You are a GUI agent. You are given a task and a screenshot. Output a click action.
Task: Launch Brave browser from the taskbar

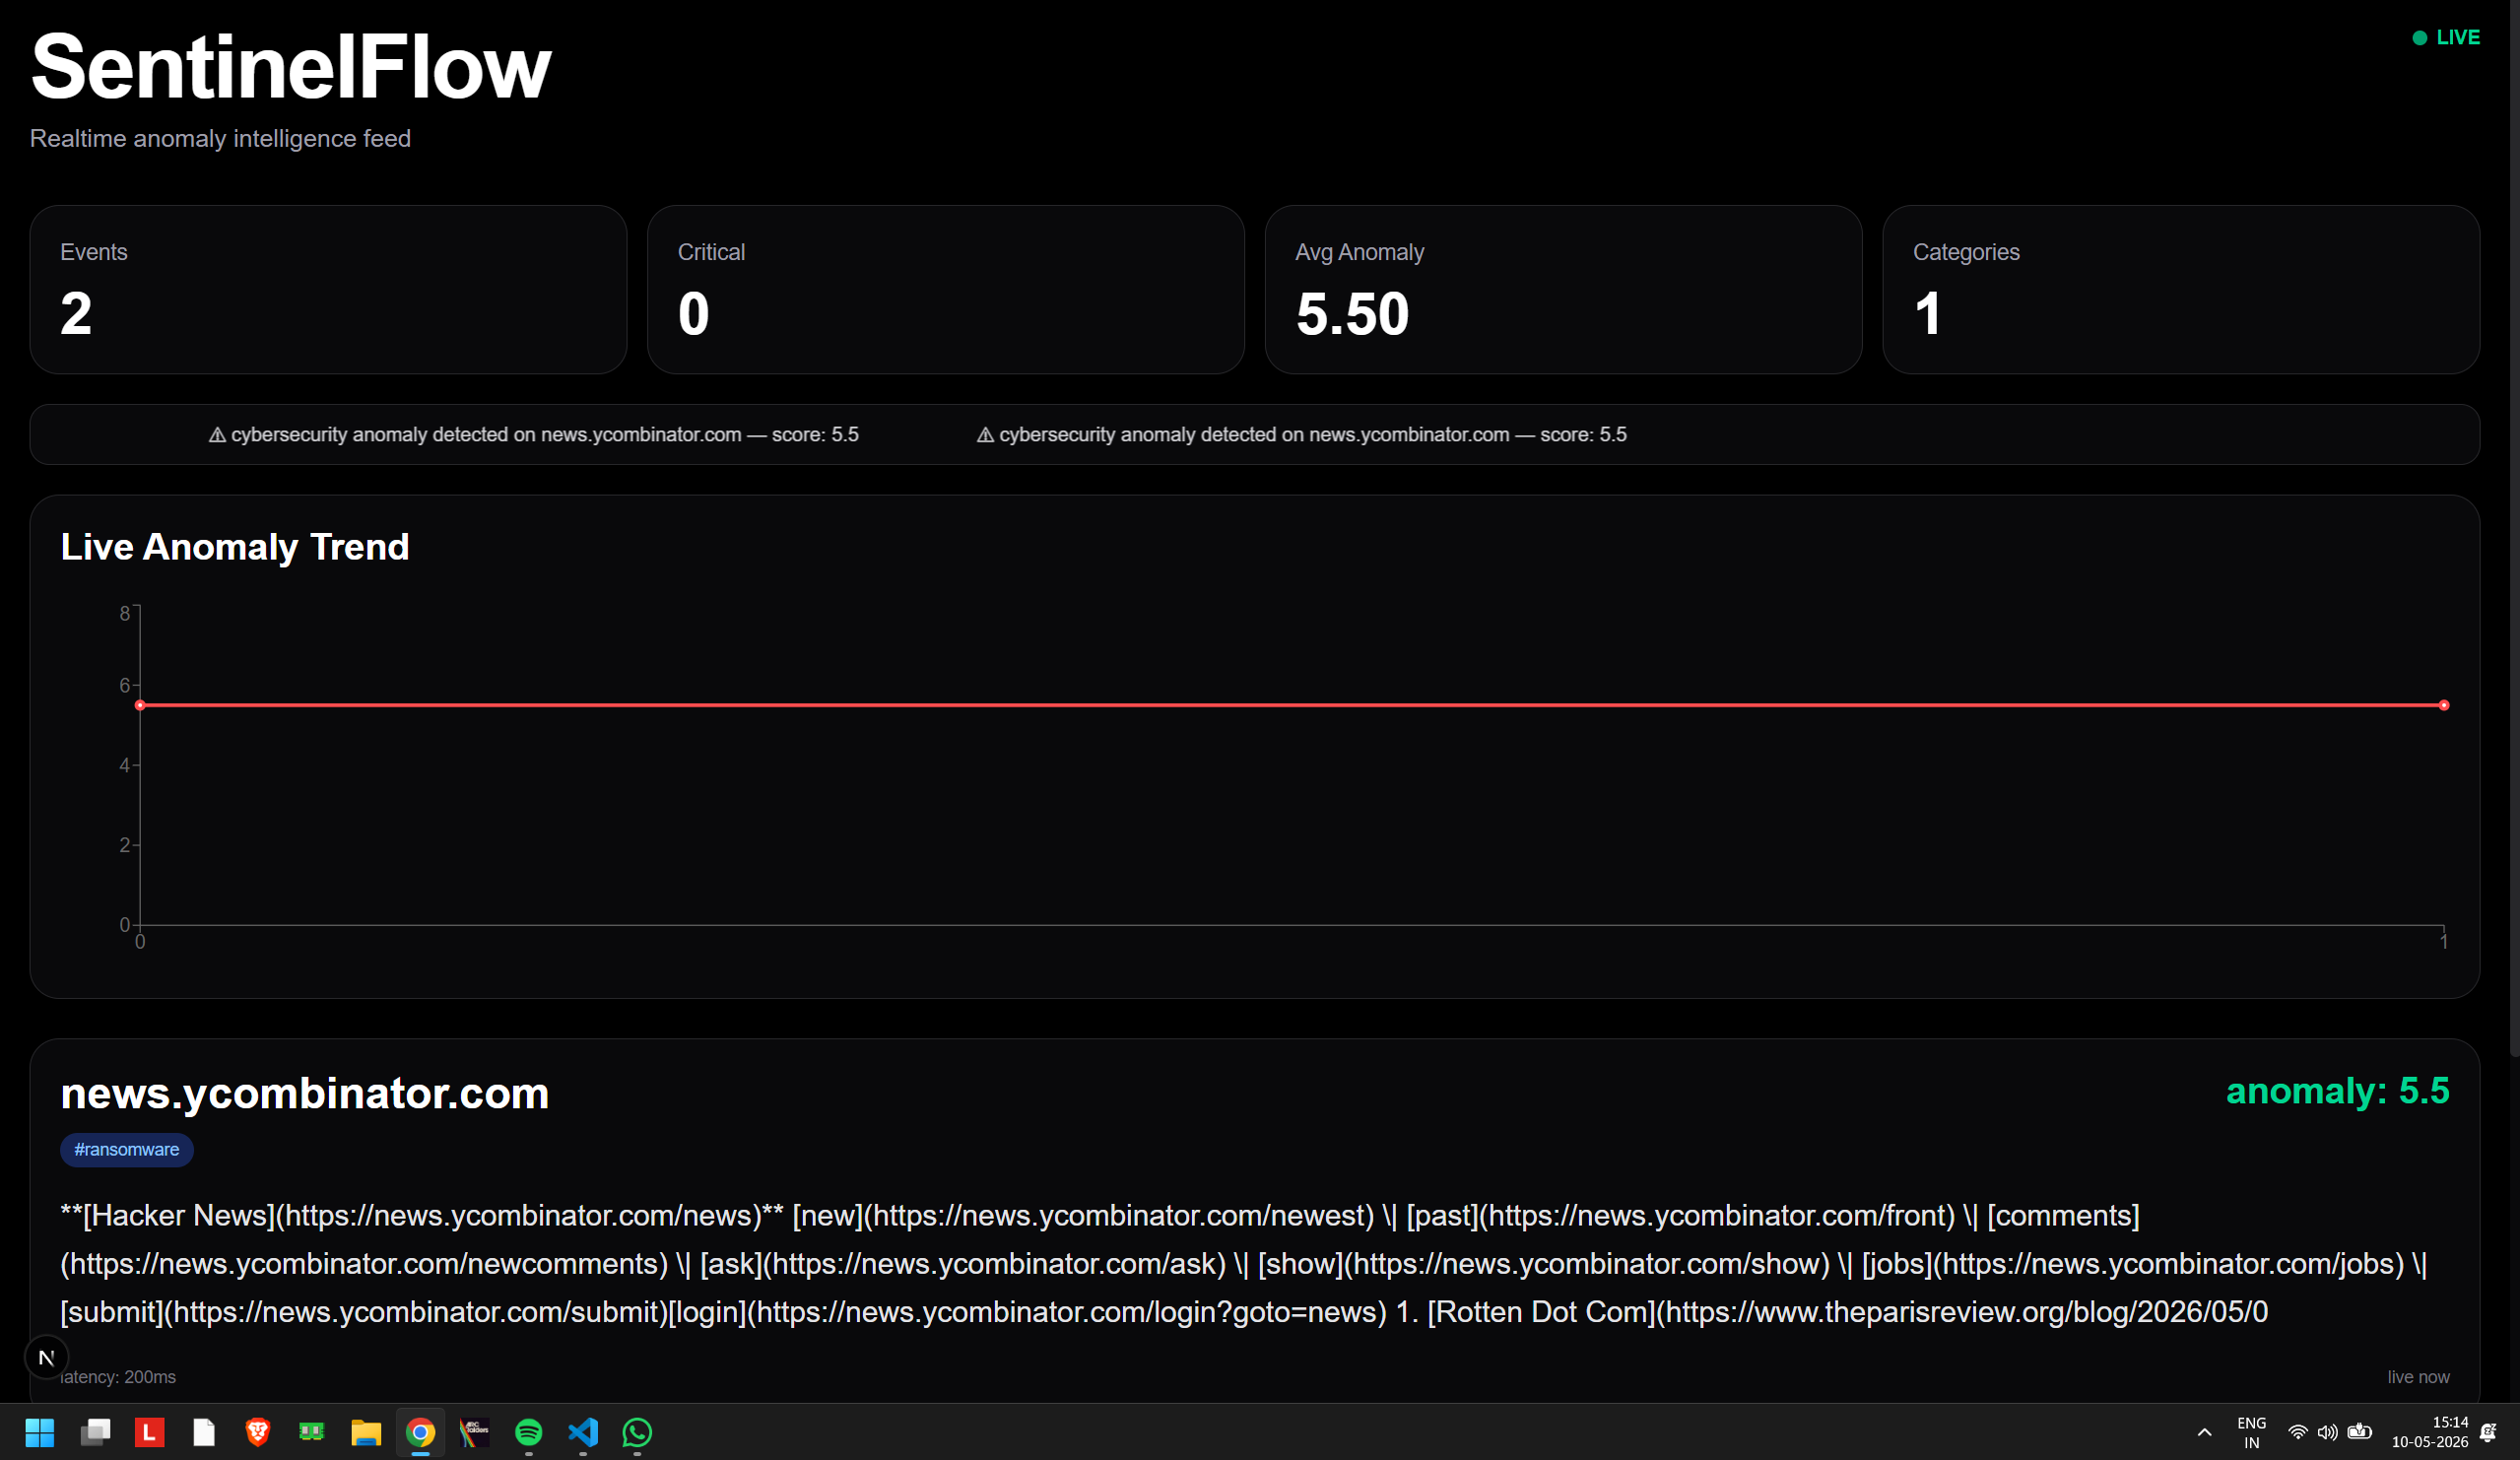pos(258,1432)
